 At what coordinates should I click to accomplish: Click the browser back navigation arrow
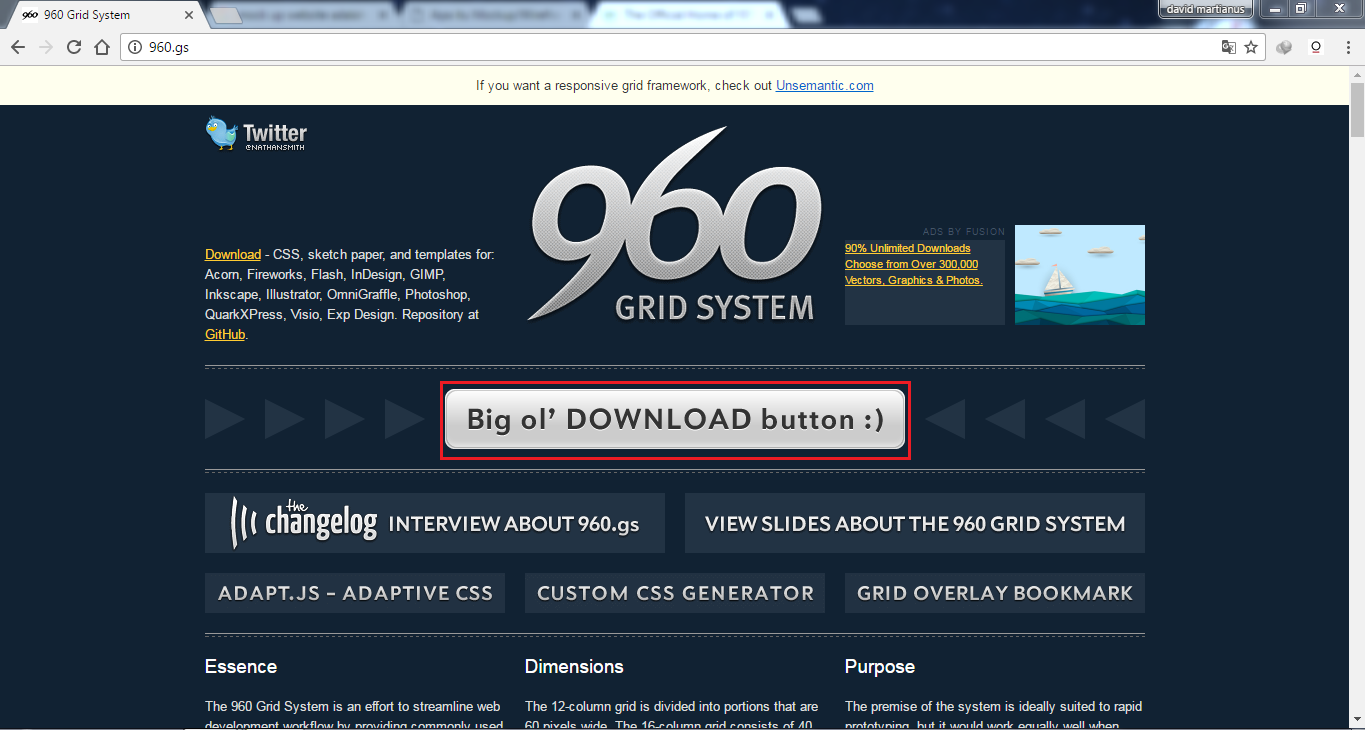coord(17,46)
